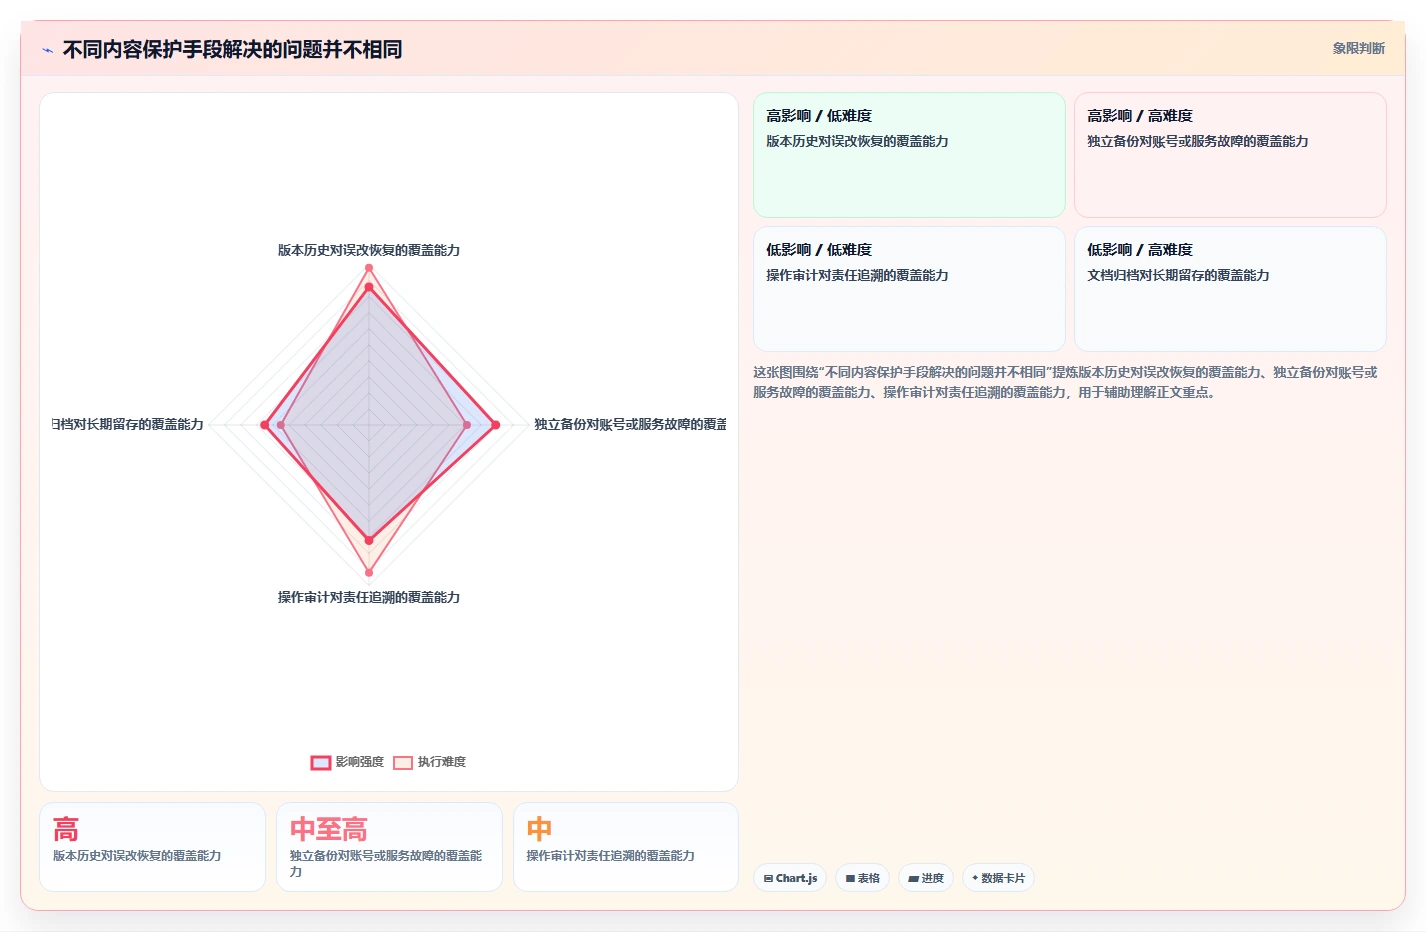Screen dimensions: 1426x932
Task: Click radar top axis label 版本历史对误改恢复的覆盖能力
Action: [x=369, y=250]
